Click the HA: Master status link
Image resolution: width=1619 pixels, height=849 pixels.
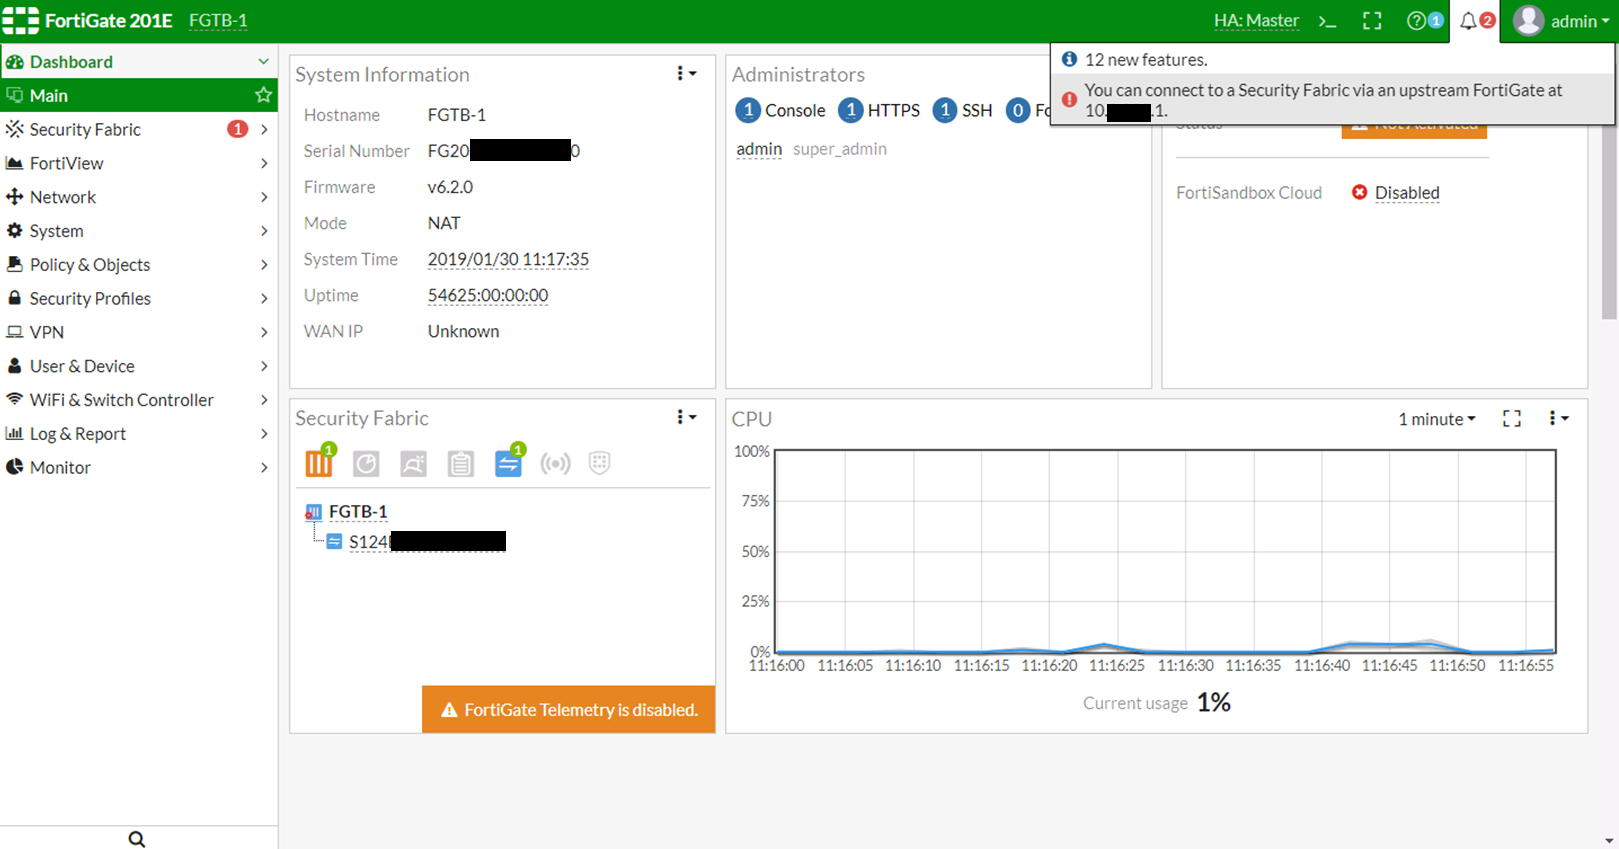tap(1256, 21)
